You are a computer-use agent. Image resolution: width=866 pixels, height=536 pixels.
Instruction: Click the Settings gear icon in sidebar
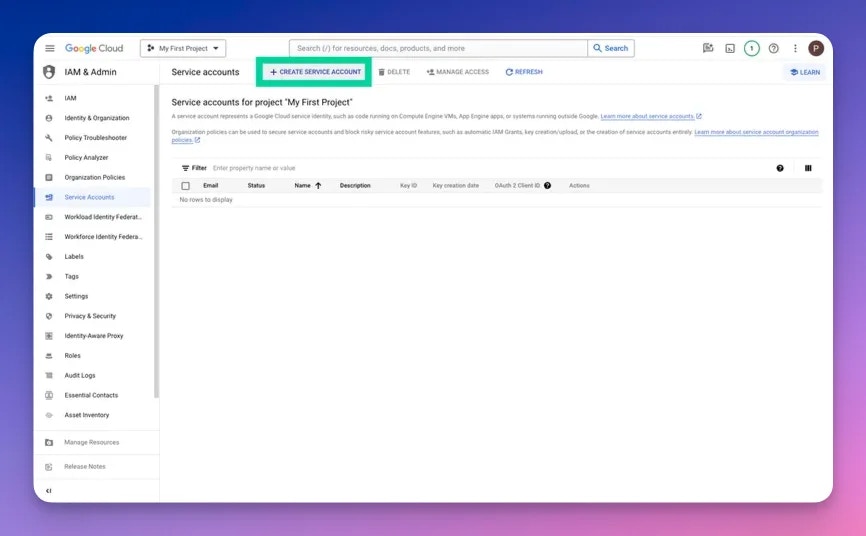(x=49, y=296)
